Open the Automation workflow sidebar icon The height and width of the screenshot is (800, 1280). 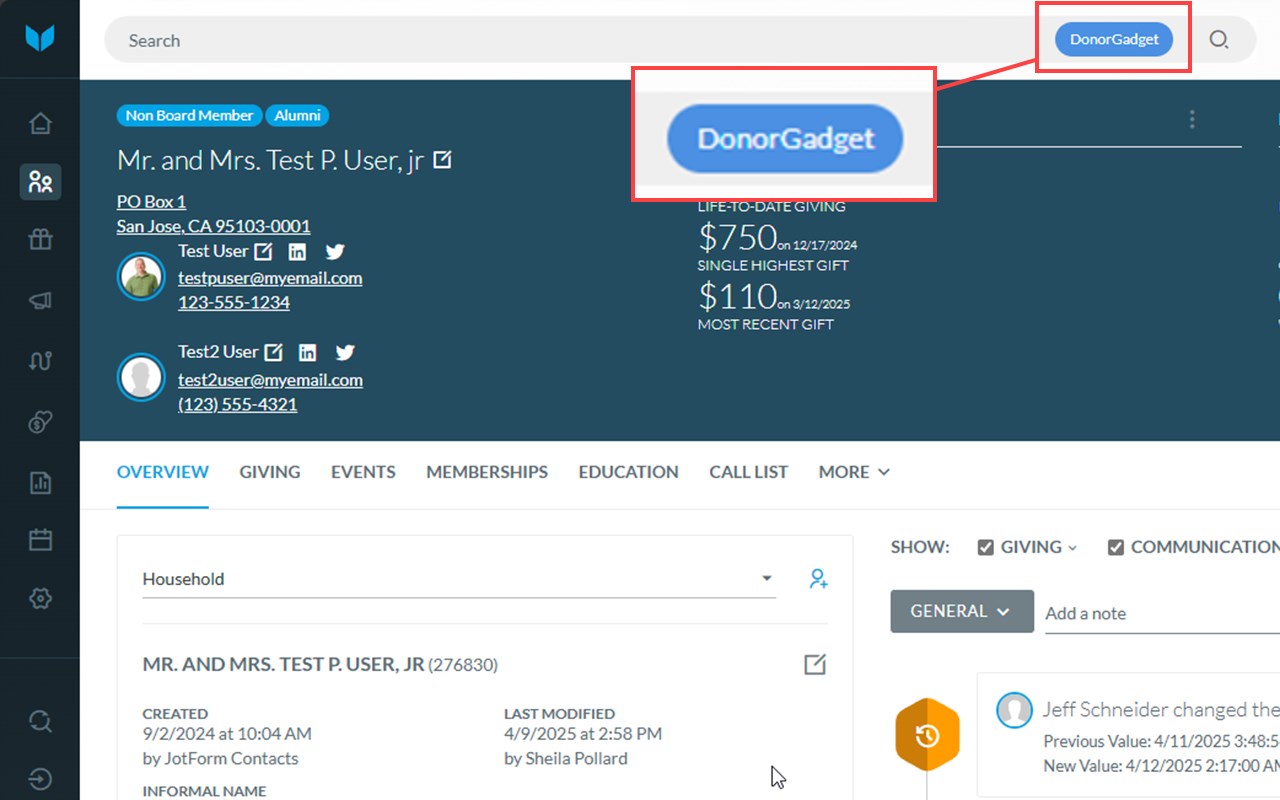(40, 361)
